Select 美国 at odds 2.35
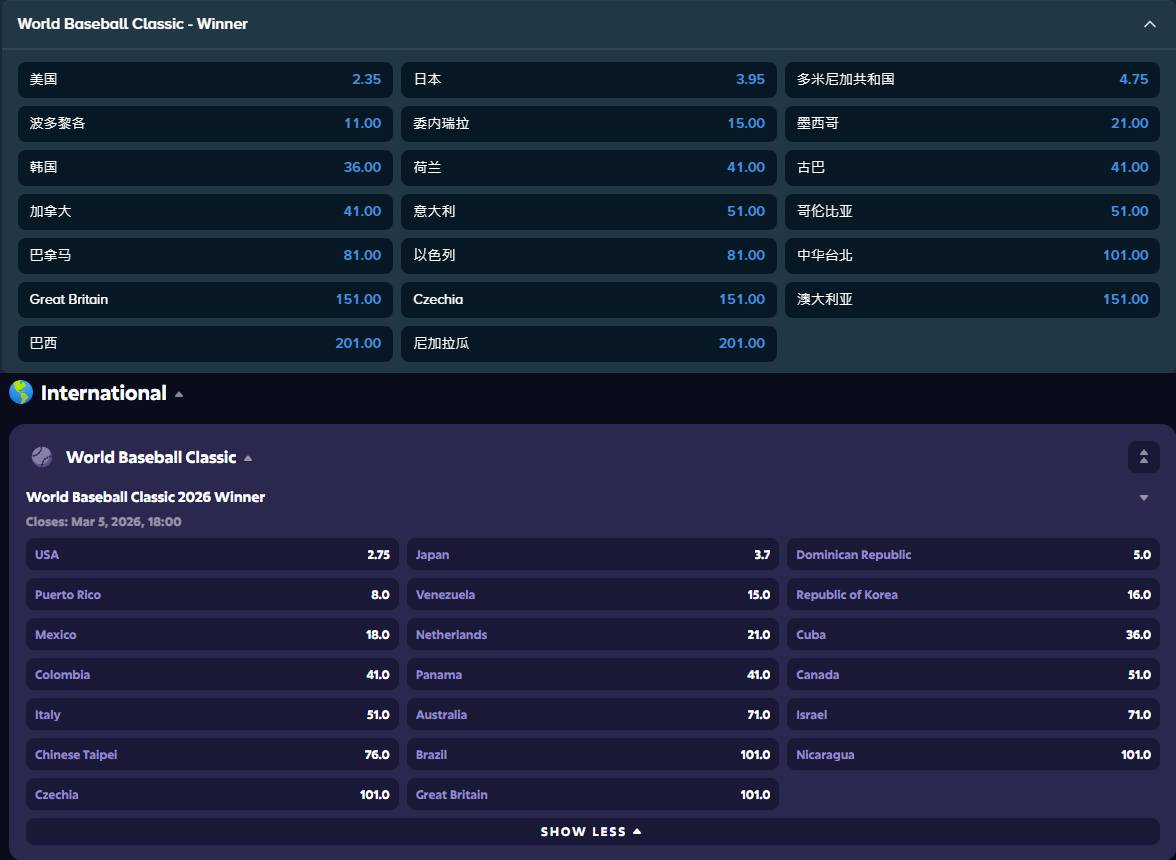Viewport: 1176px width, 860px height. coord(205,79)
